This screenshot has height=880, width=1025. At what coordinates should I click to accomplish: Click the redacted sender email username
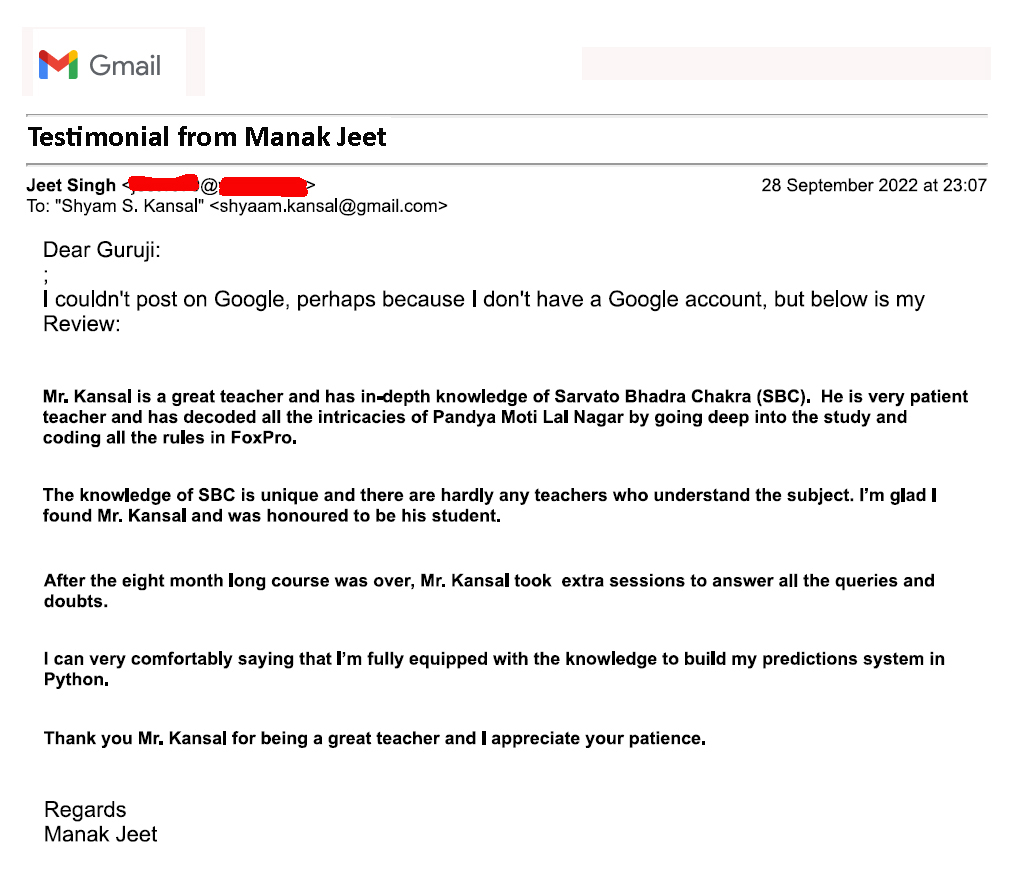click(164, 185)
